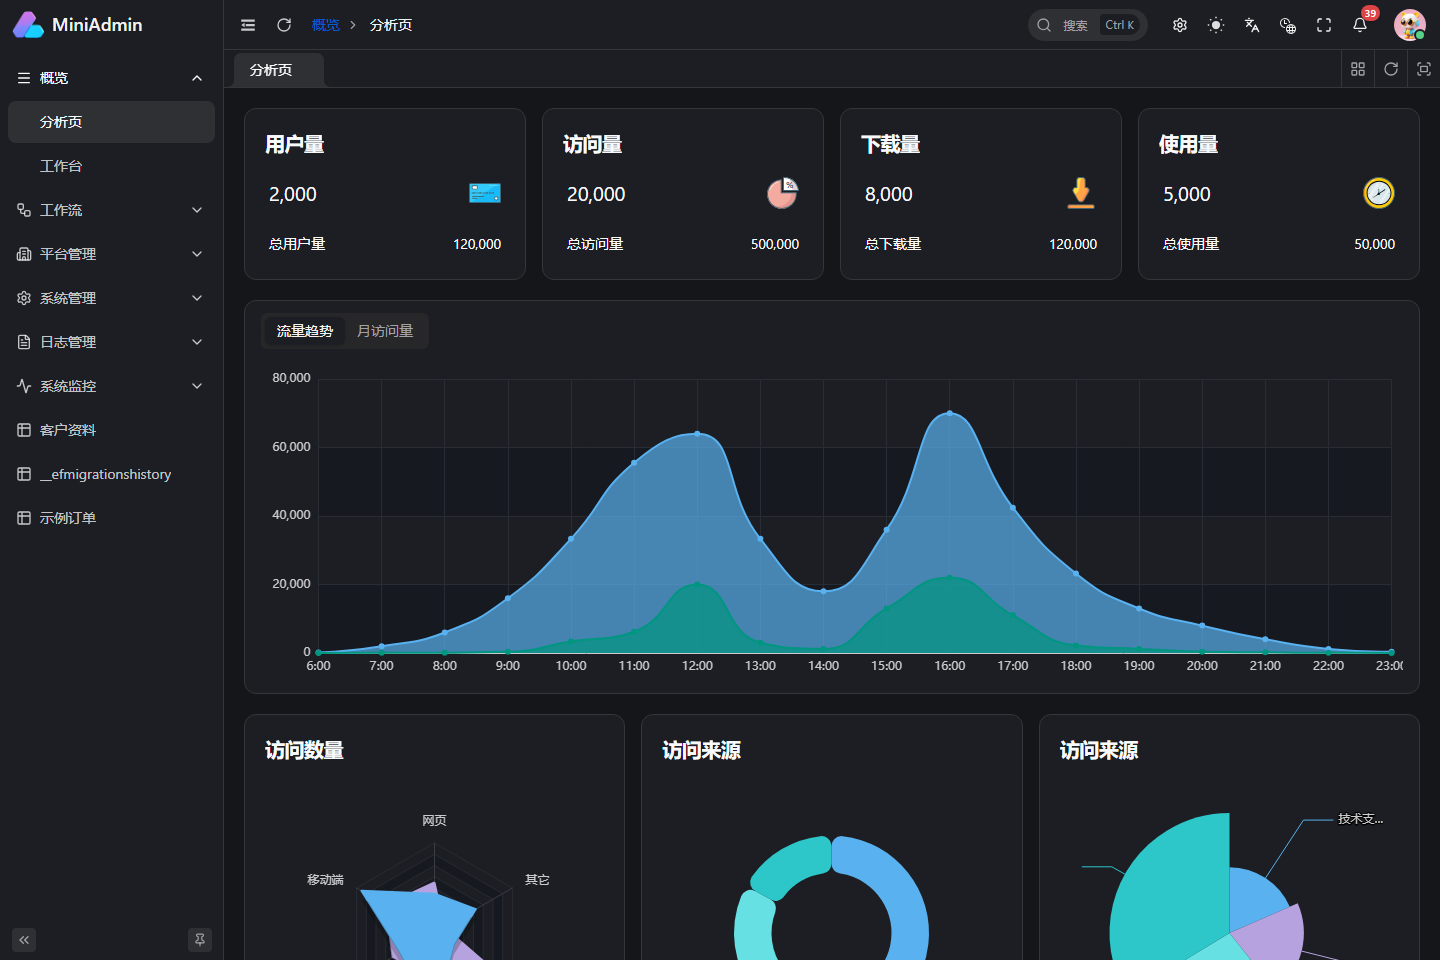Viewport: 1440px width, 960px height.
Task: Expand the 系统管理 menu group
Action: click(111, 298)
